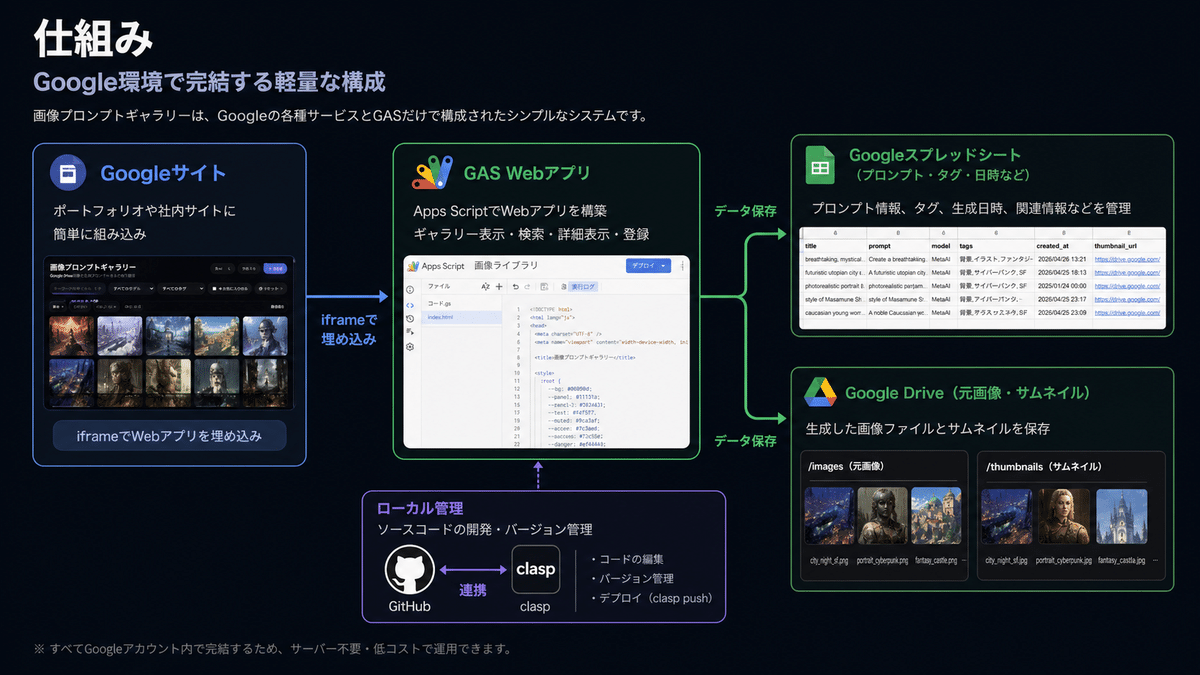
Task: Click the fantasy_castle.jpg thumbnail image
Action: pos(1121,516)
